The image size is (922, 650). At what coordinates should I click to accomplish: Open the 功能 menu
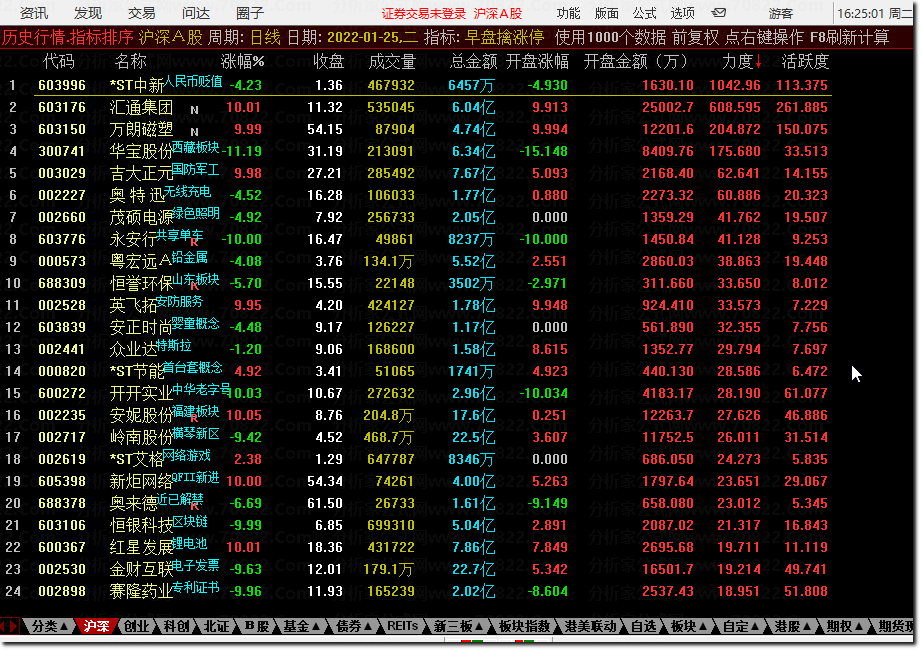pyautogui.click(x=569, y=13)
